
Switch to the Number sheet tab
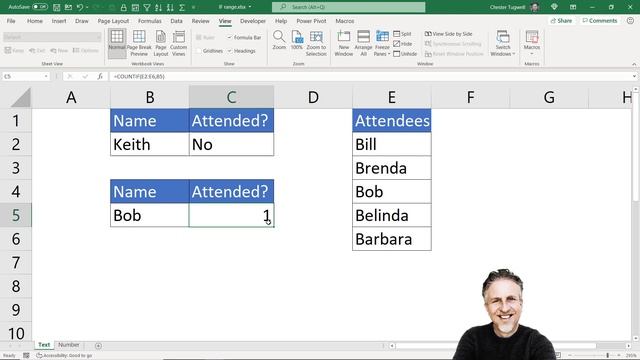point(69,345)
